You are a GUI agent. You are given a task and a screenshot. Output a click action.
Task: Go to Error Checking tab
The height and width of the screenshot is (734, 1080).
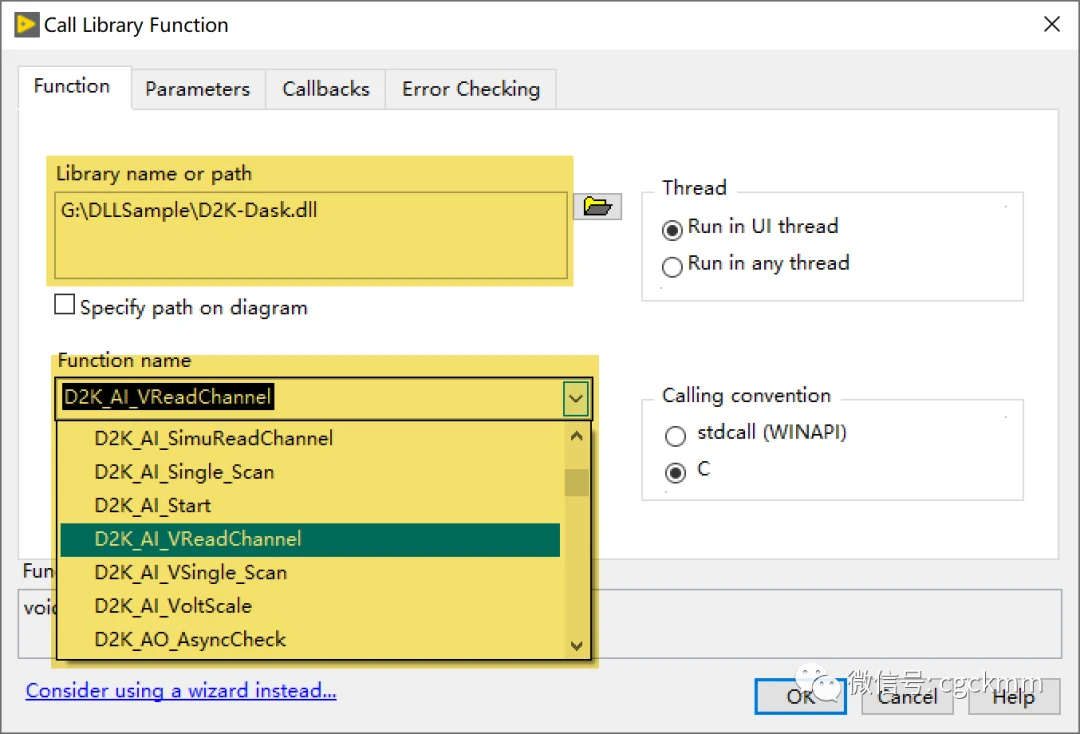[x=470, y=89]
